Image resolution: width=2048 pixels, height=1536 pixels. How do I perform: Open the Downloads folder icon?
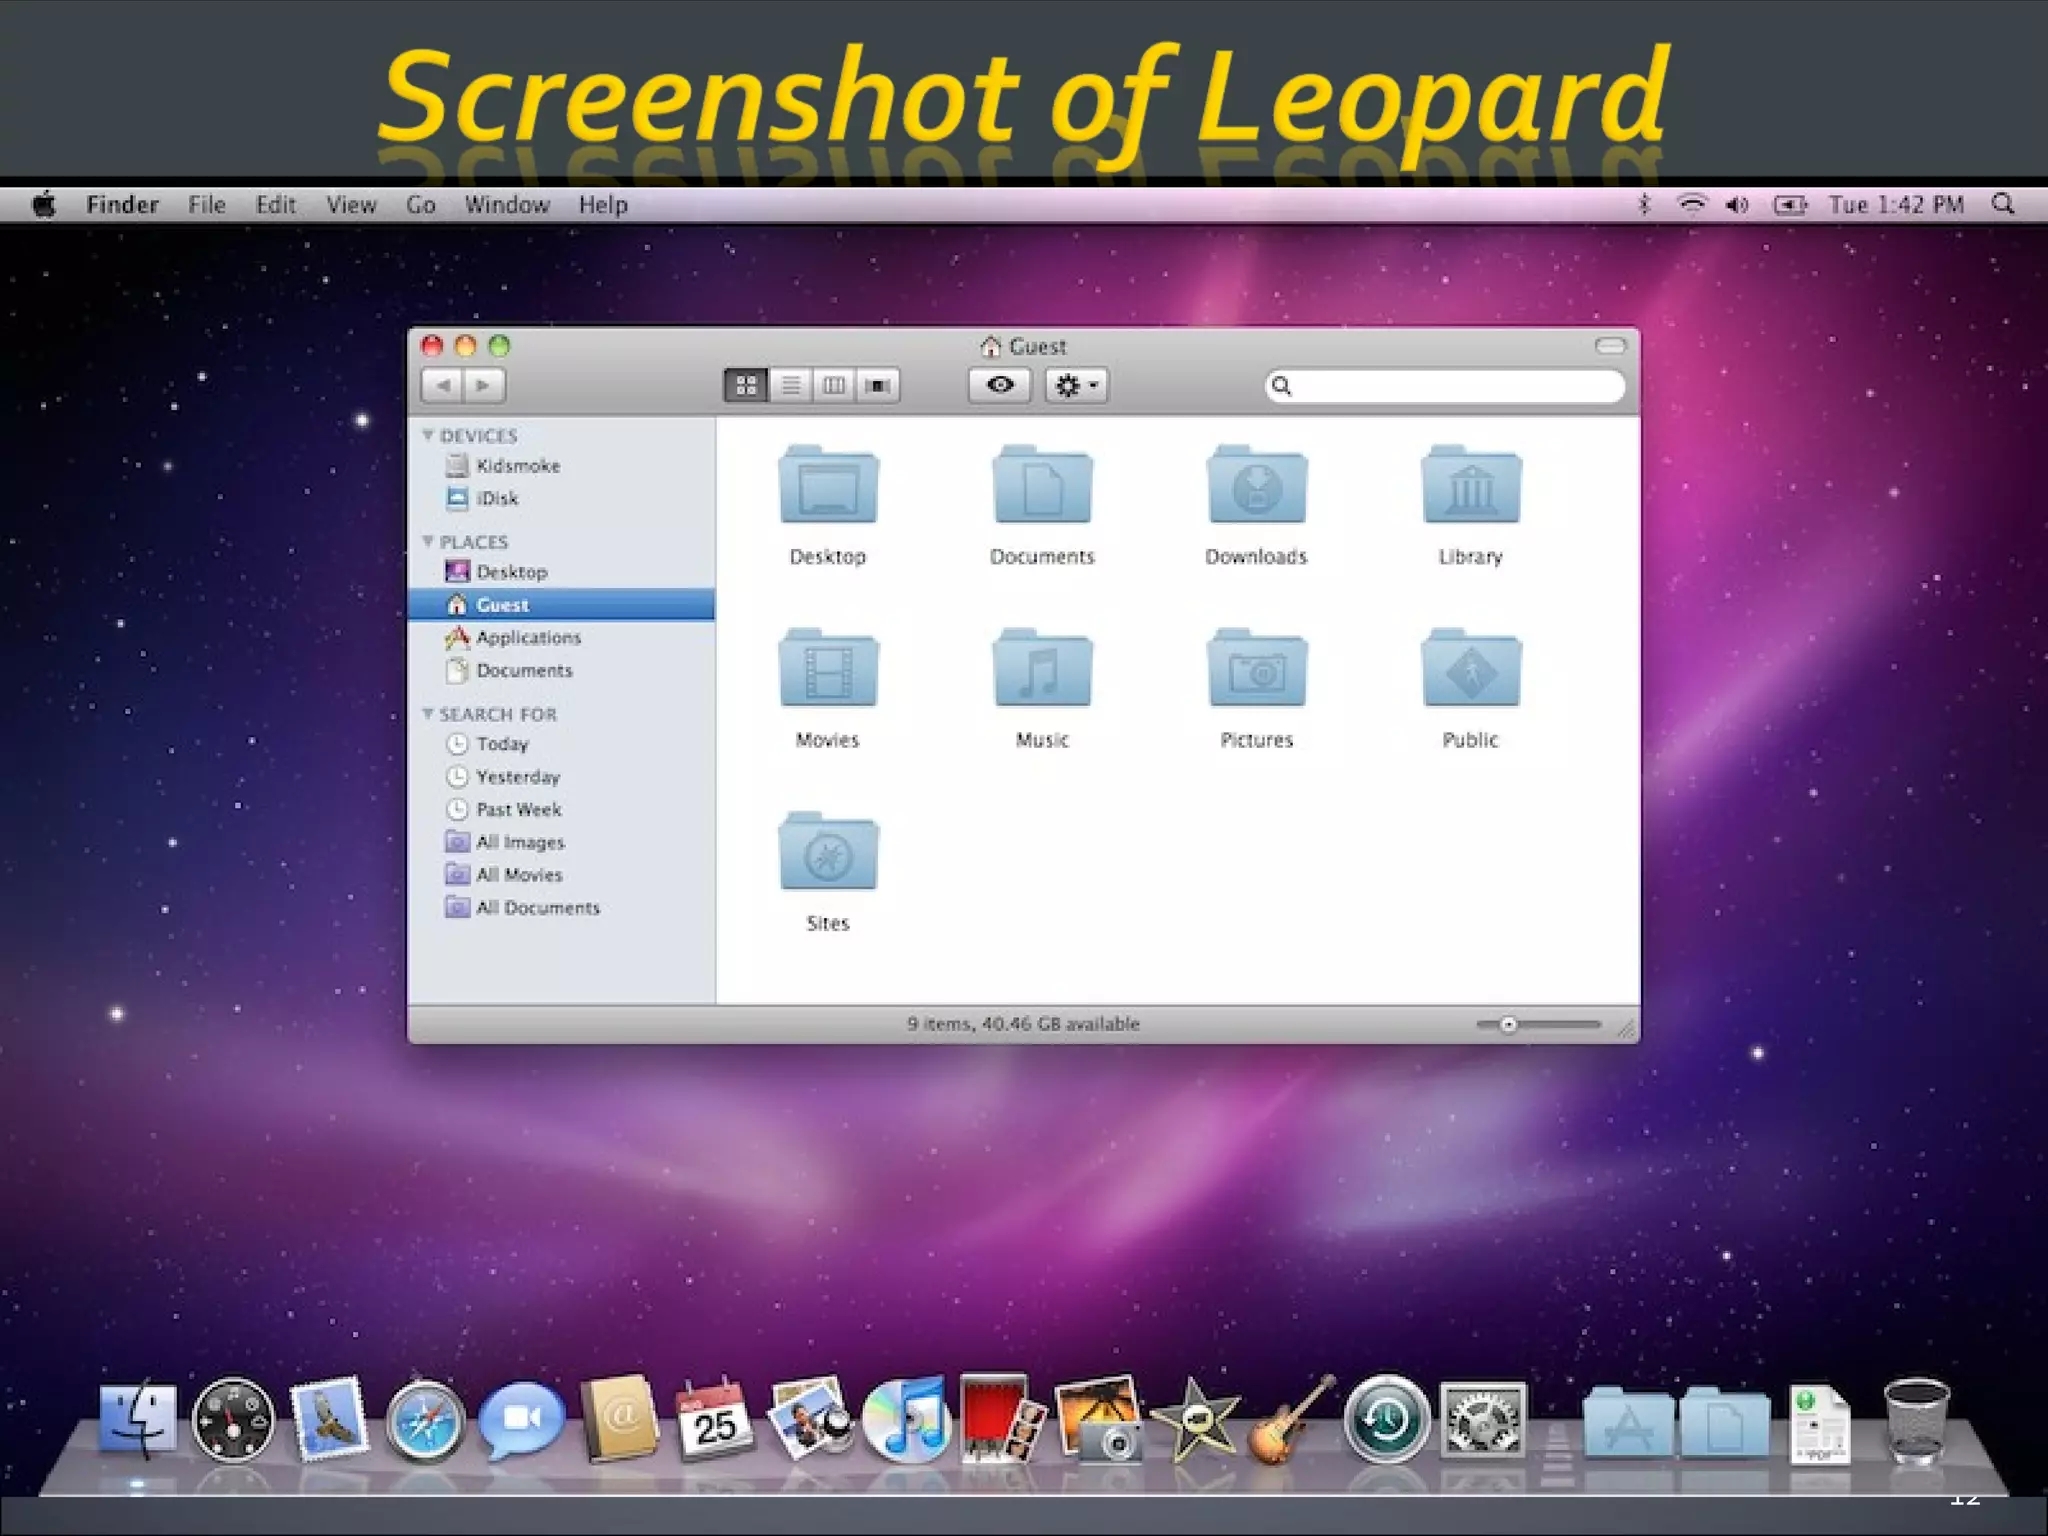click(1256, 488)
